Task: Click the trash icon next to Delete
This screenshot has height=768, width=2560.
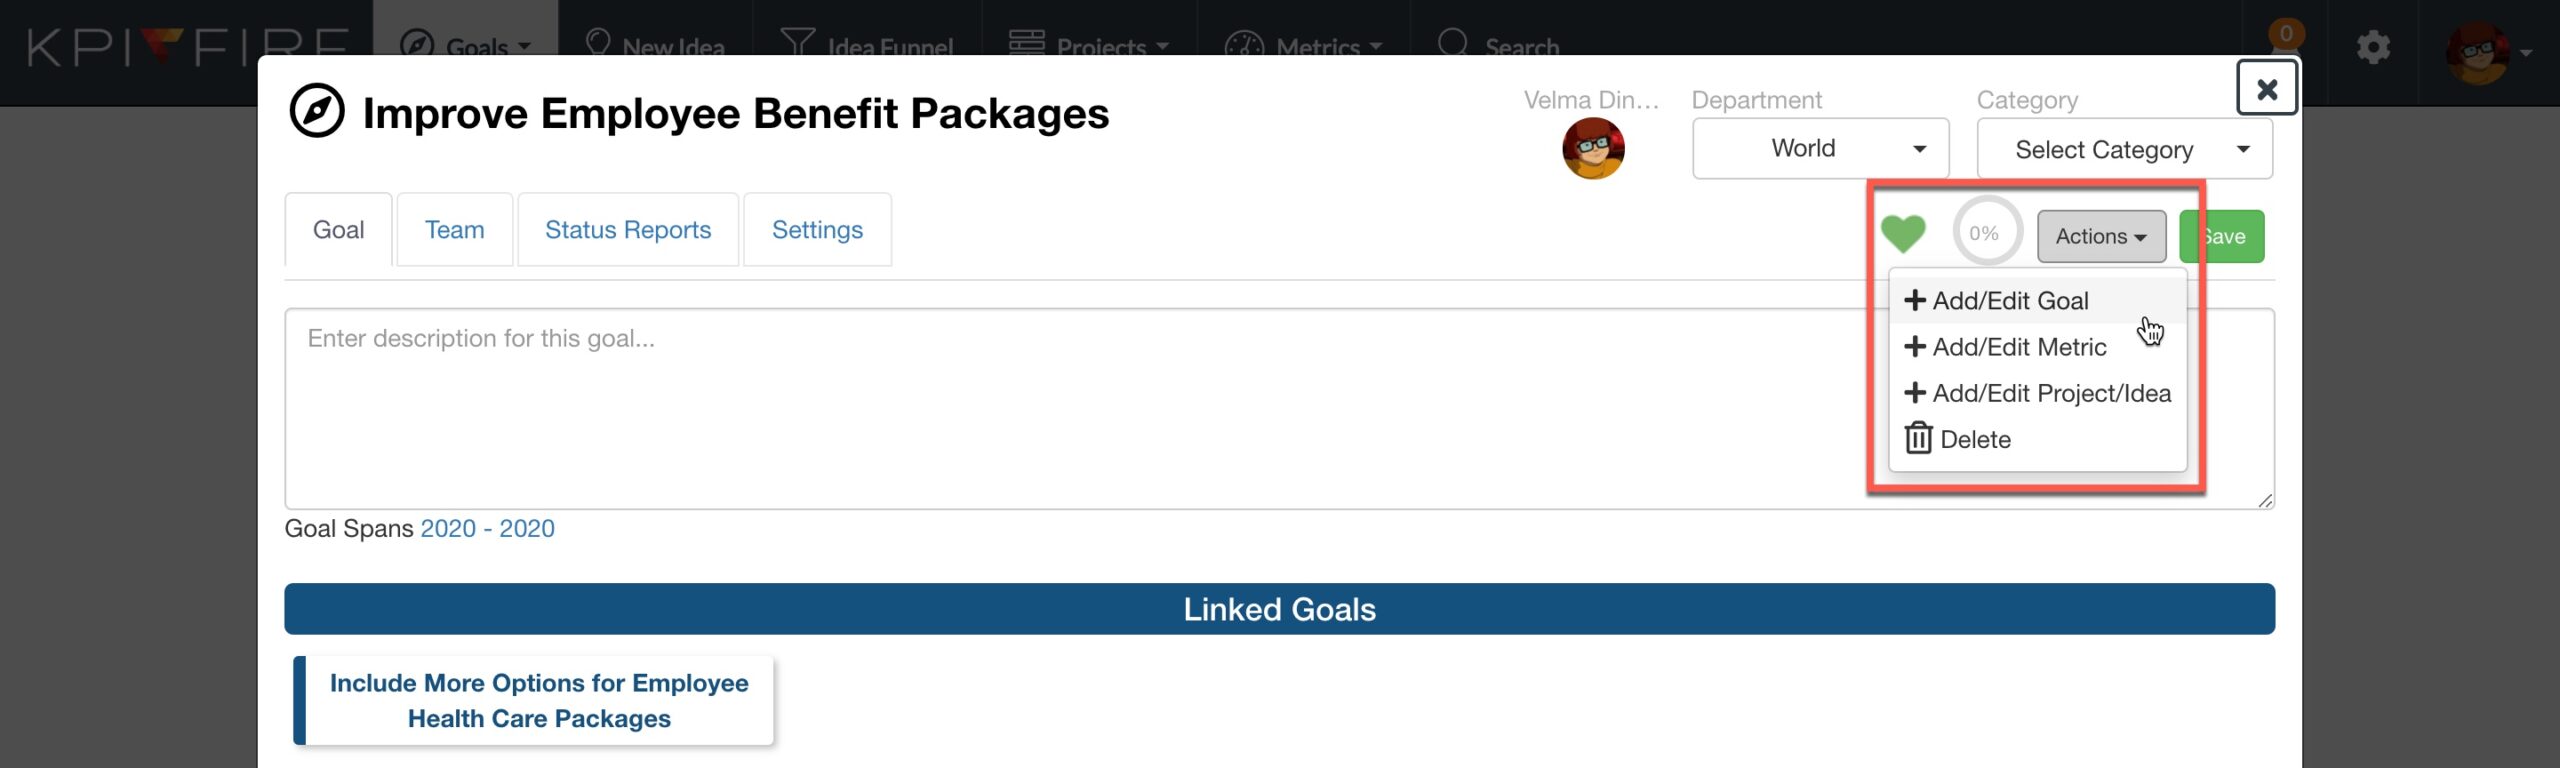Action: [1917, 439]
